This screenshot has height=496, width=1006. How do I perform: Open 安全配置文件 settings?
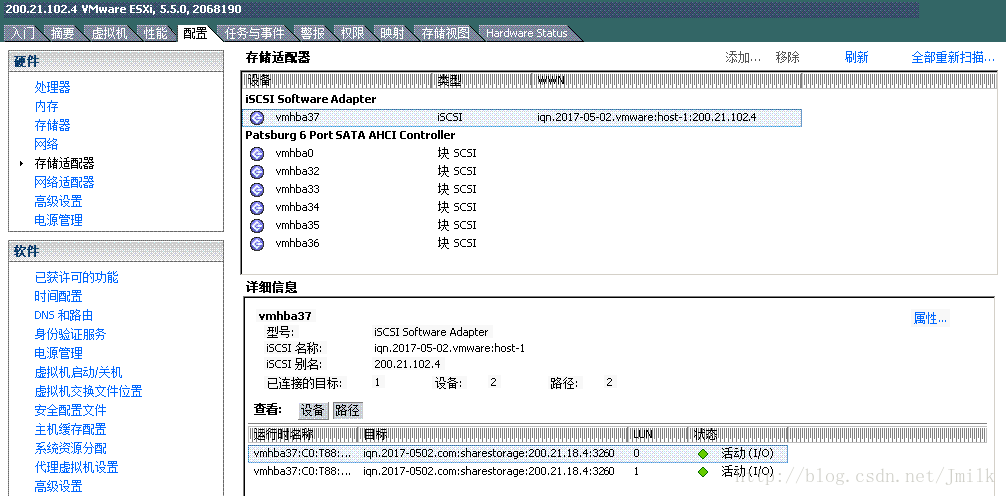71,410
